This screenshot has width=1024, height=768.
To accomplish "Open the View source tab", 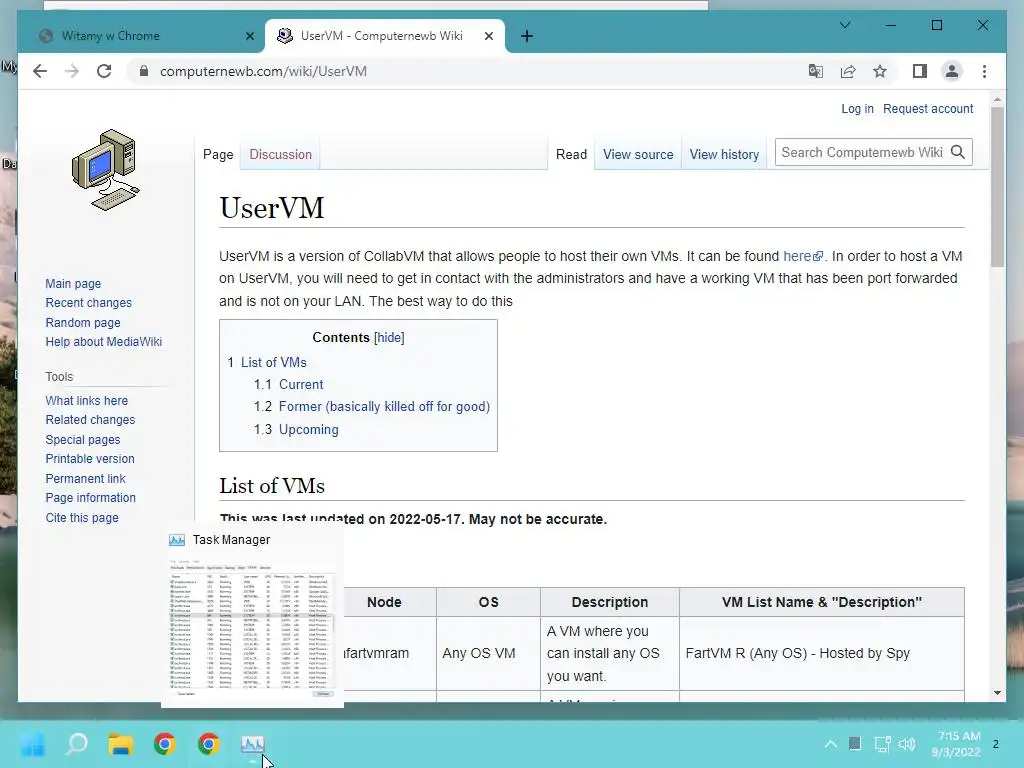I will [638, 155].
